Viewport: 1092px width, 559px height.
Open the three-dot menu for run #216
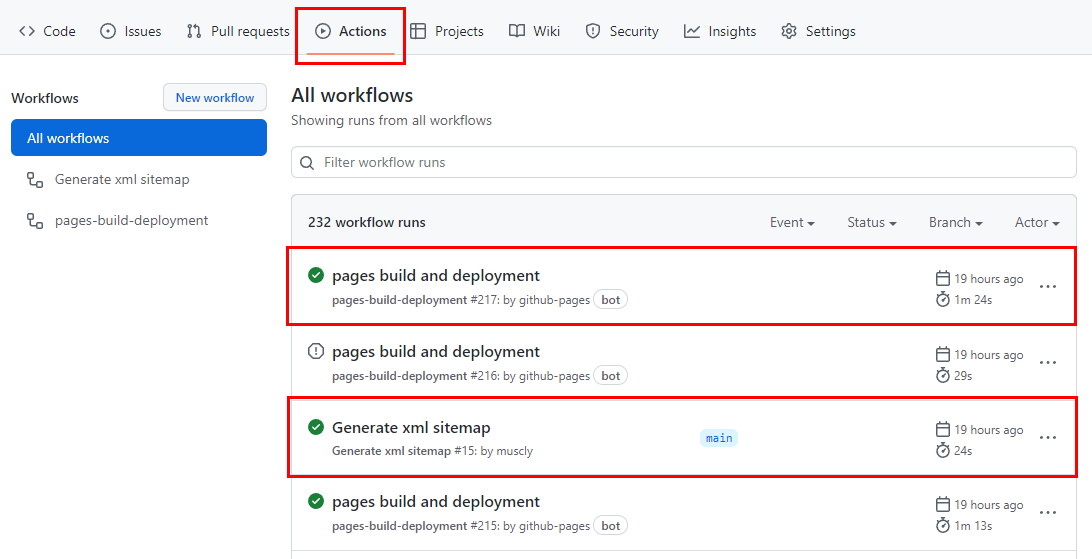click(1047, 363)
